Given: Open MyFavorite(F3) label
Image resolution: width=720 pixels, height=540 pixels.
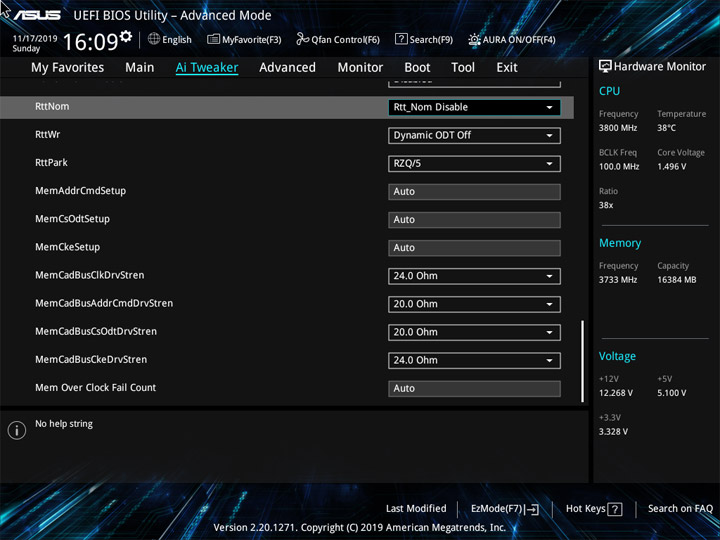Looking at the screenshot, I should [x=252, y=40].
